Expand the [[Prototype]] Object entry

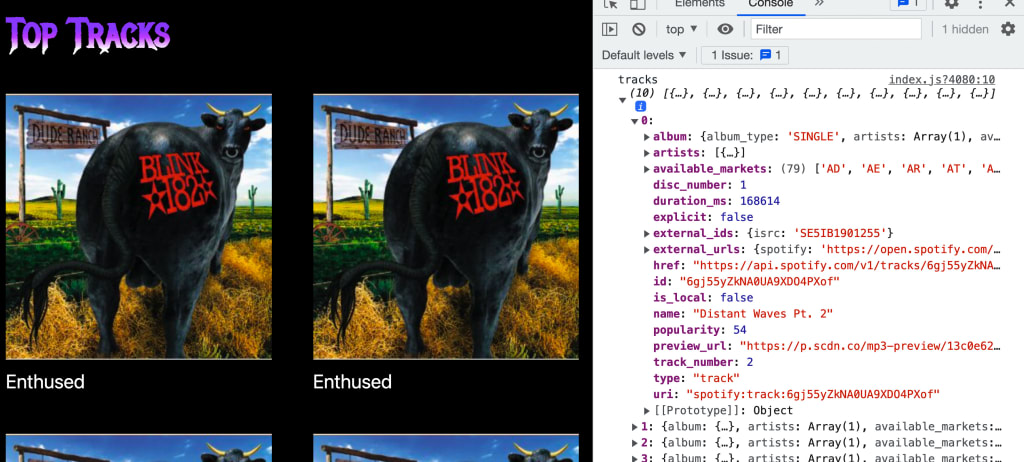tap(647, 410)
